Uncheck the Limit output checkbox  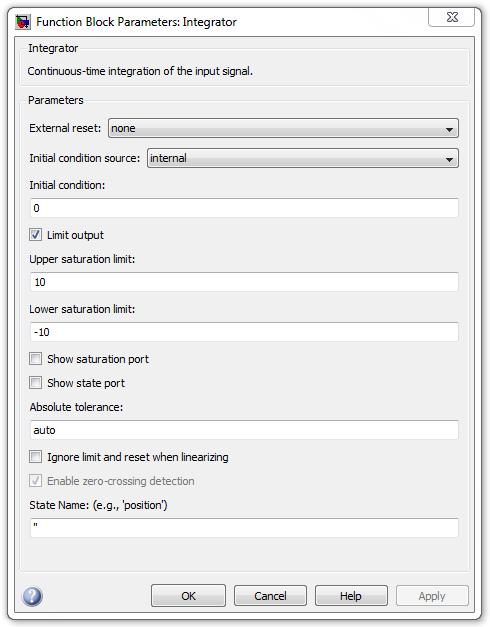[x=35, y=235]
